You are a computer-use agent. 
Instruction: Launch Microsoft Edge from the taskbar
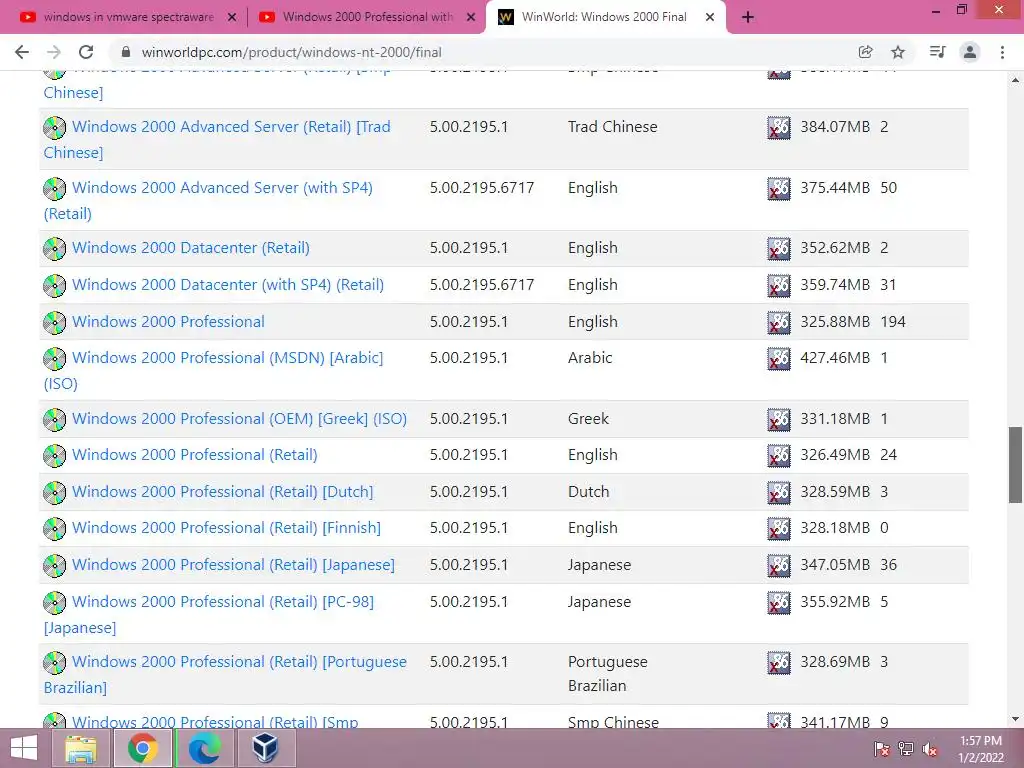204,748
